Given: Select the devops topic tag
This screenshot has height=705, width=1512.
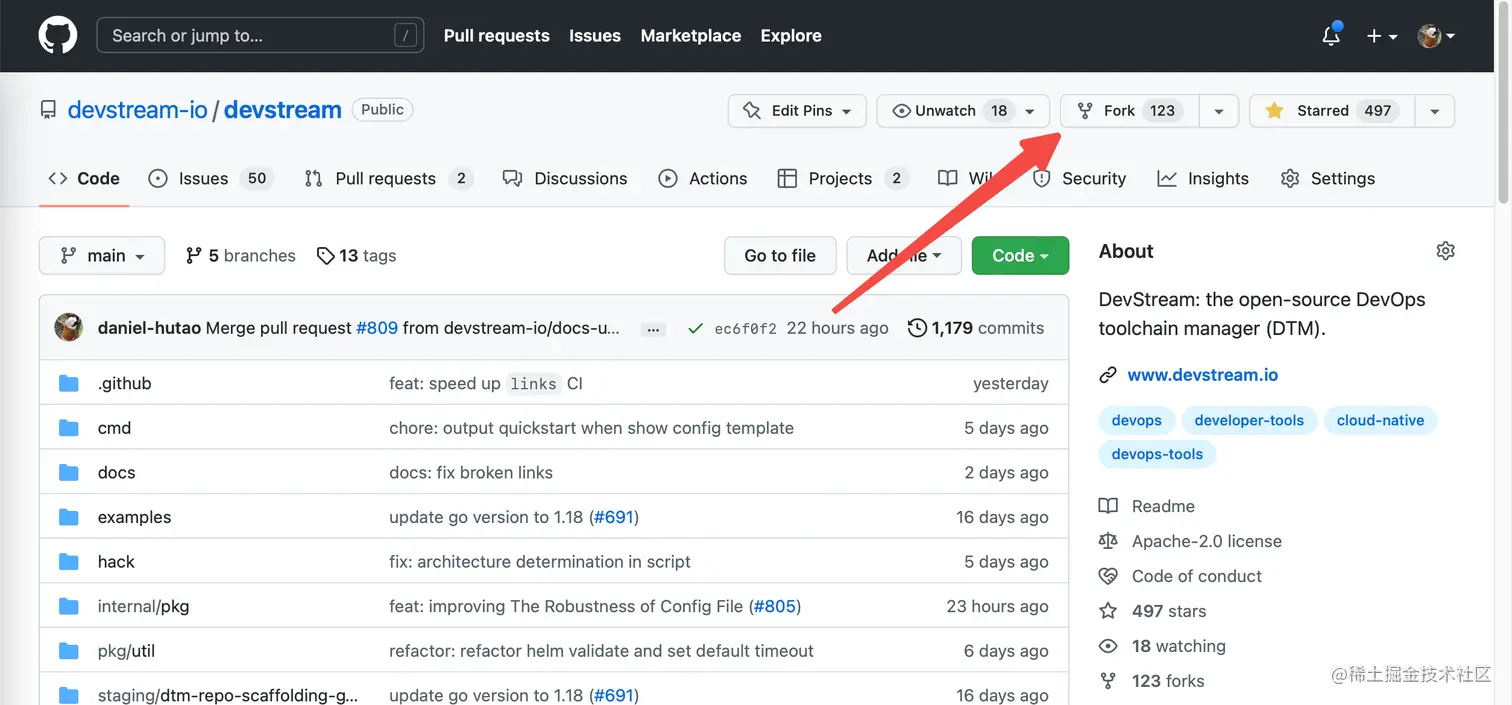Looking at the screenshot, I should (1137, 420).
